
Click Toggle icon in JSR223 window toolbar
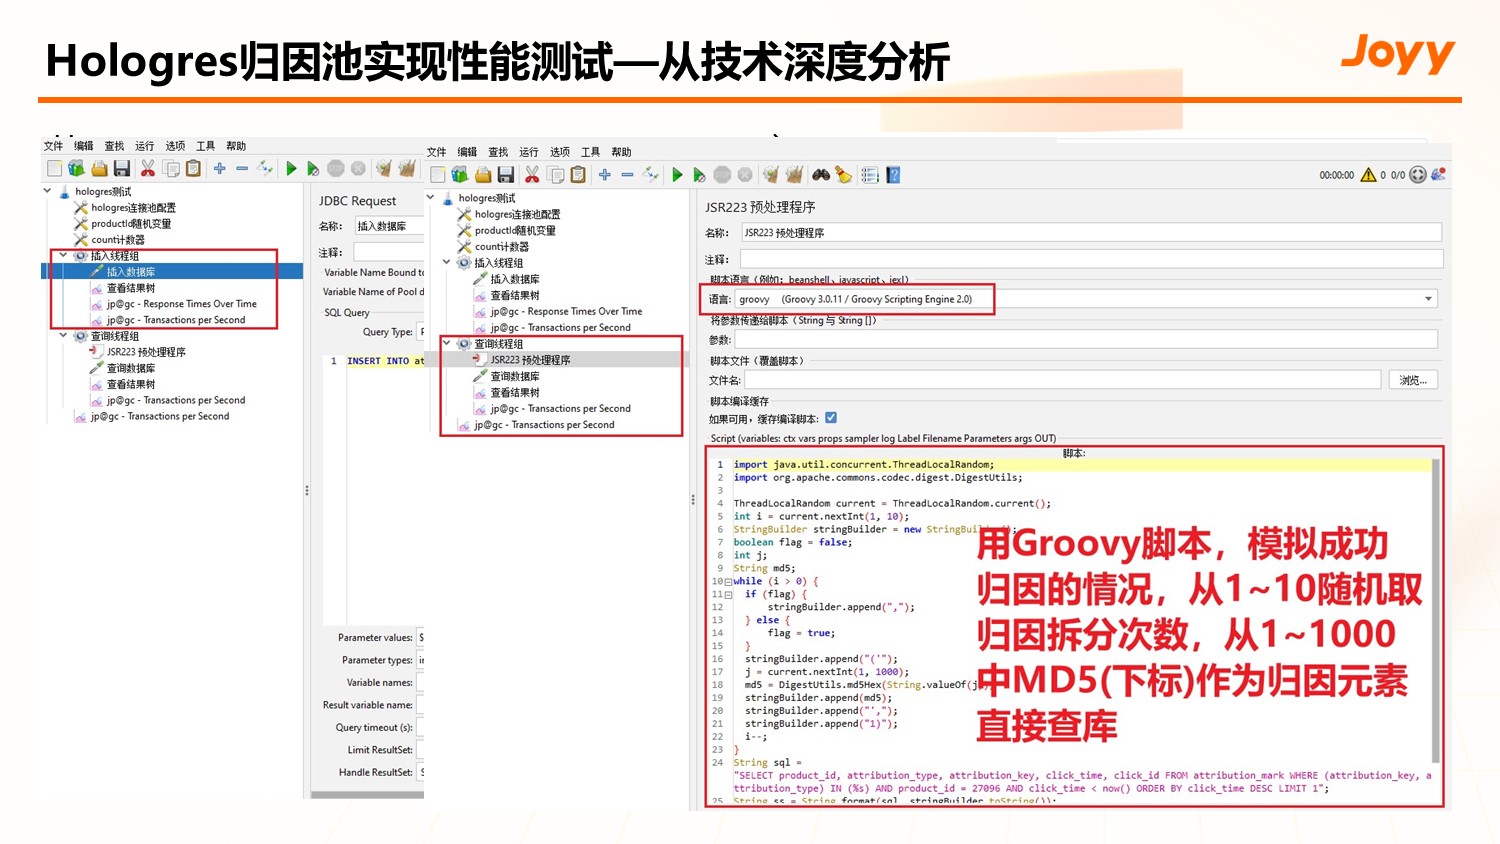(x=650, y=175)
